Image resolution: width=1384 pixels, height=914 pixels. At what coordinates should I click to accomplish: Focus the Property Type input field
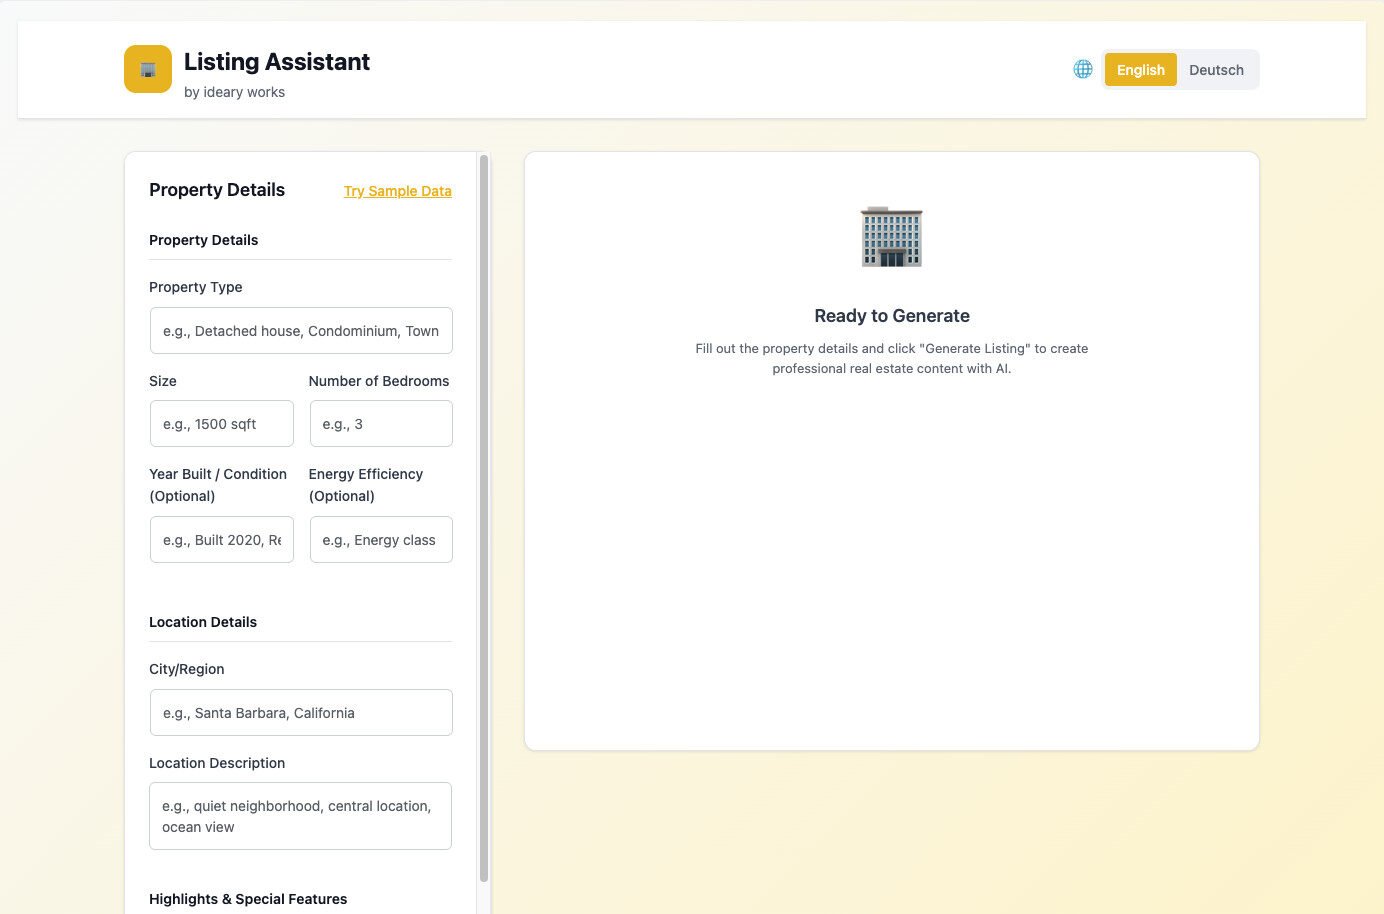tap(301, 331)
